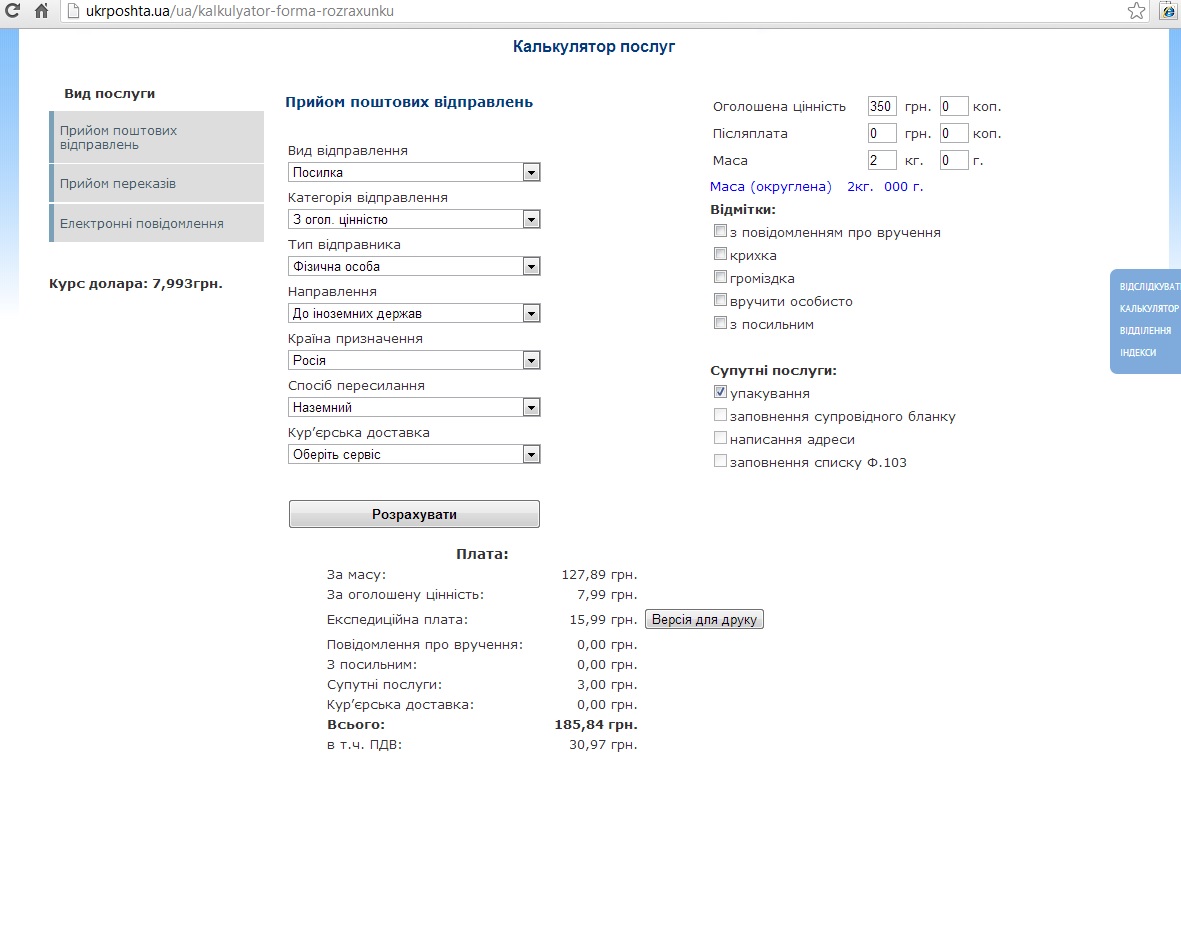Click the Курс долара: 7,993грн. text
The height and width of the screenshot is (941, 1181).
(x=136, y=284)
